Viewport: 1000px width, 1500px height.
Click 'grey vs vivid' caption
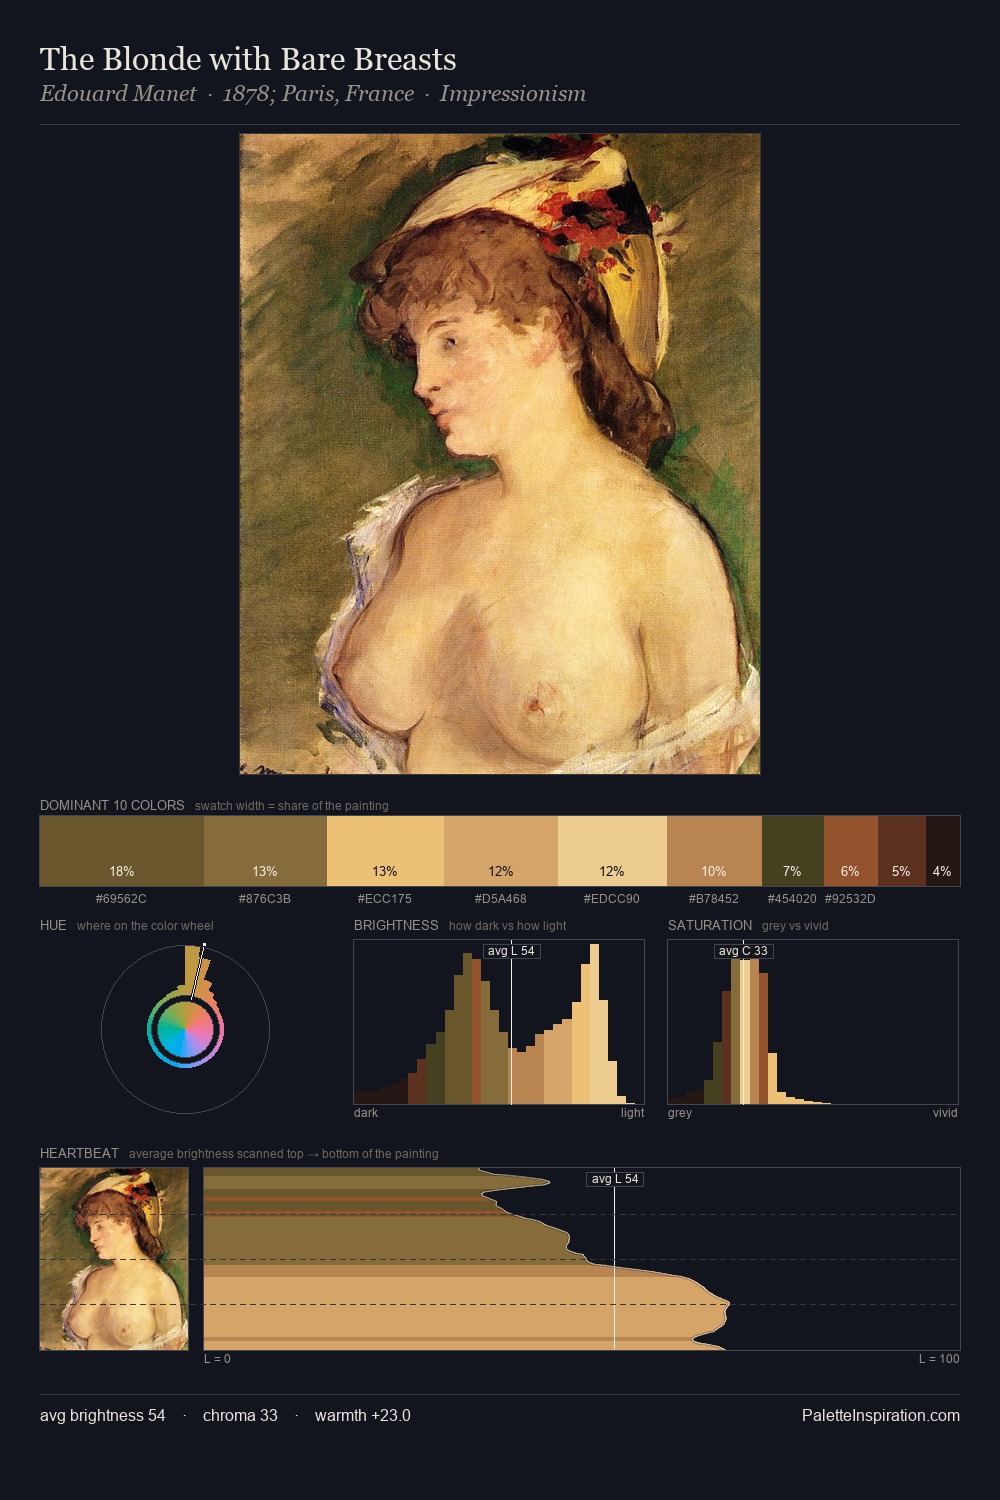(795, 926)
